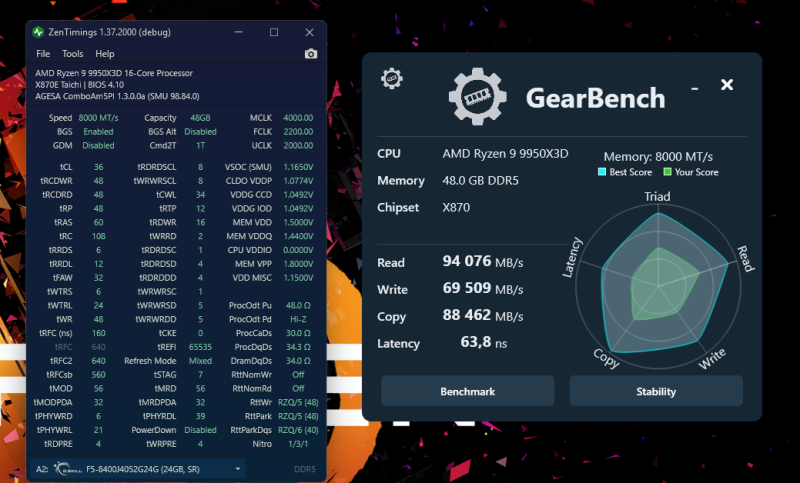The image size is (800, 483).
Task: Click the Copy score 88 462 MB/s
Action: pos(483,316)
